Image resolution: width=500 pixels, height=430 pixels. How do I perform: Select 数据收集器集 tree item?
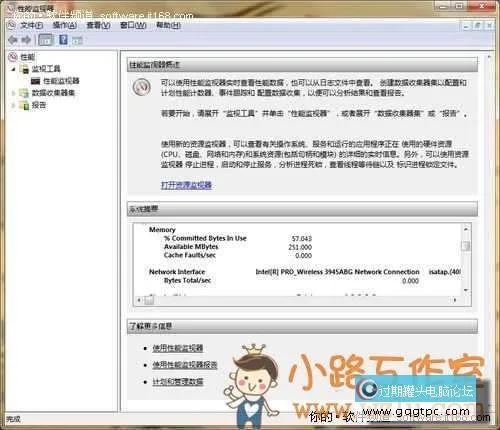pyautogui.click(x=53, y=93)
